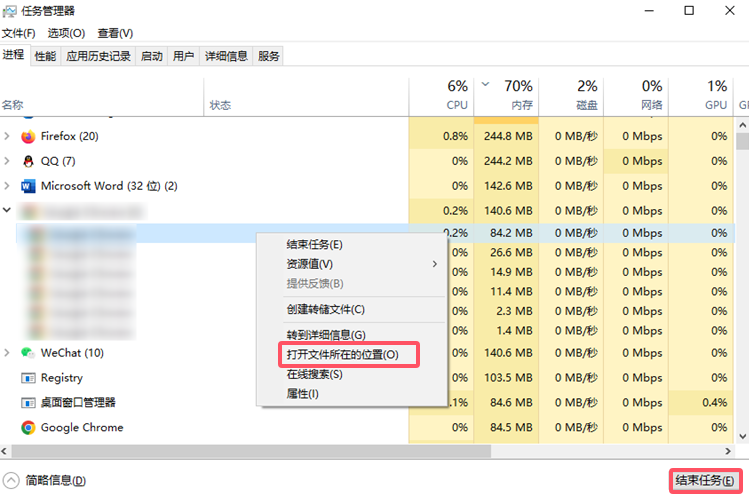Switch to the 用户 tab
Viewport: 749px width, 496px height.
pos(183,56)
